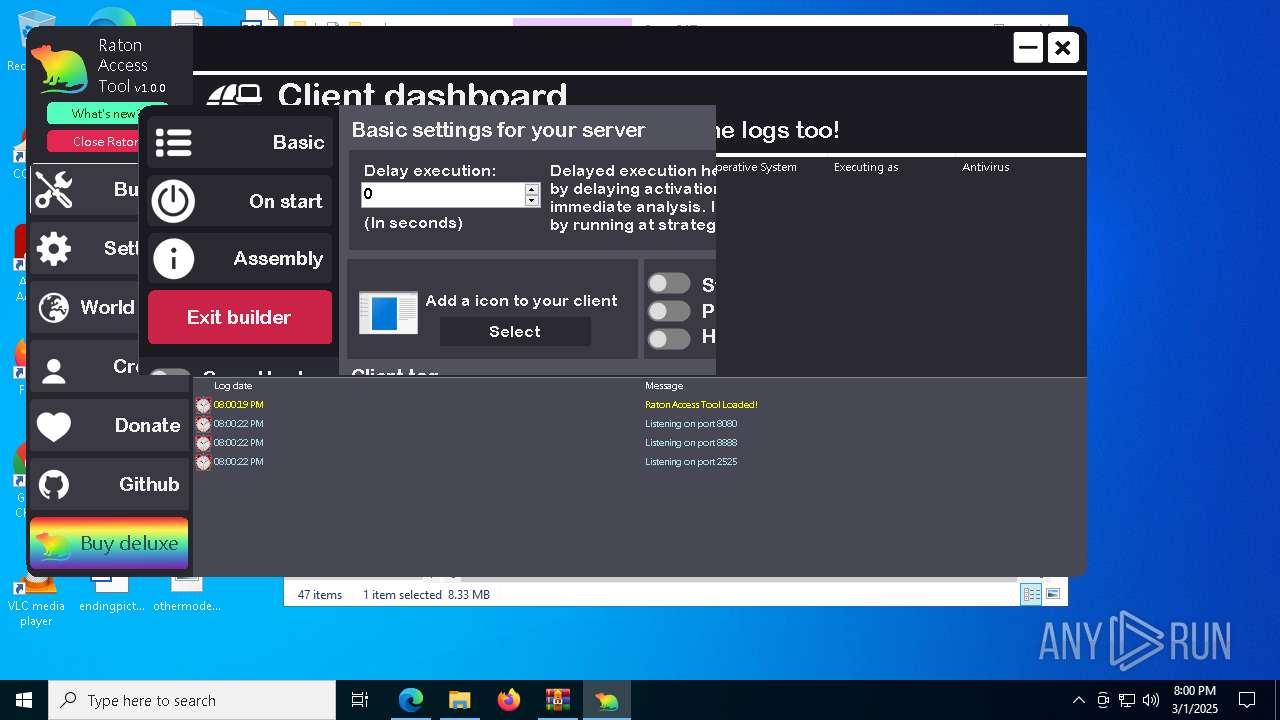The width and height of the screenshot is (1280, 720).
Task: Select the endingpict... desktop file
Action: coord(112,595)
